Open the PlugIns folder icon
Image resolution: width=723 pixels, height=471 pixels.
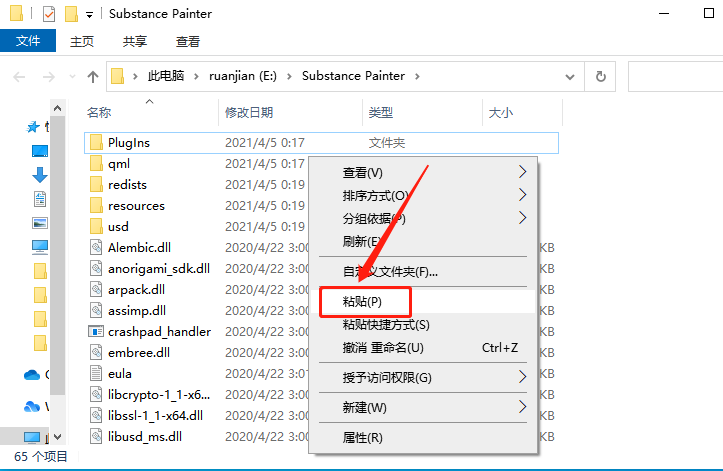point(96,143)
